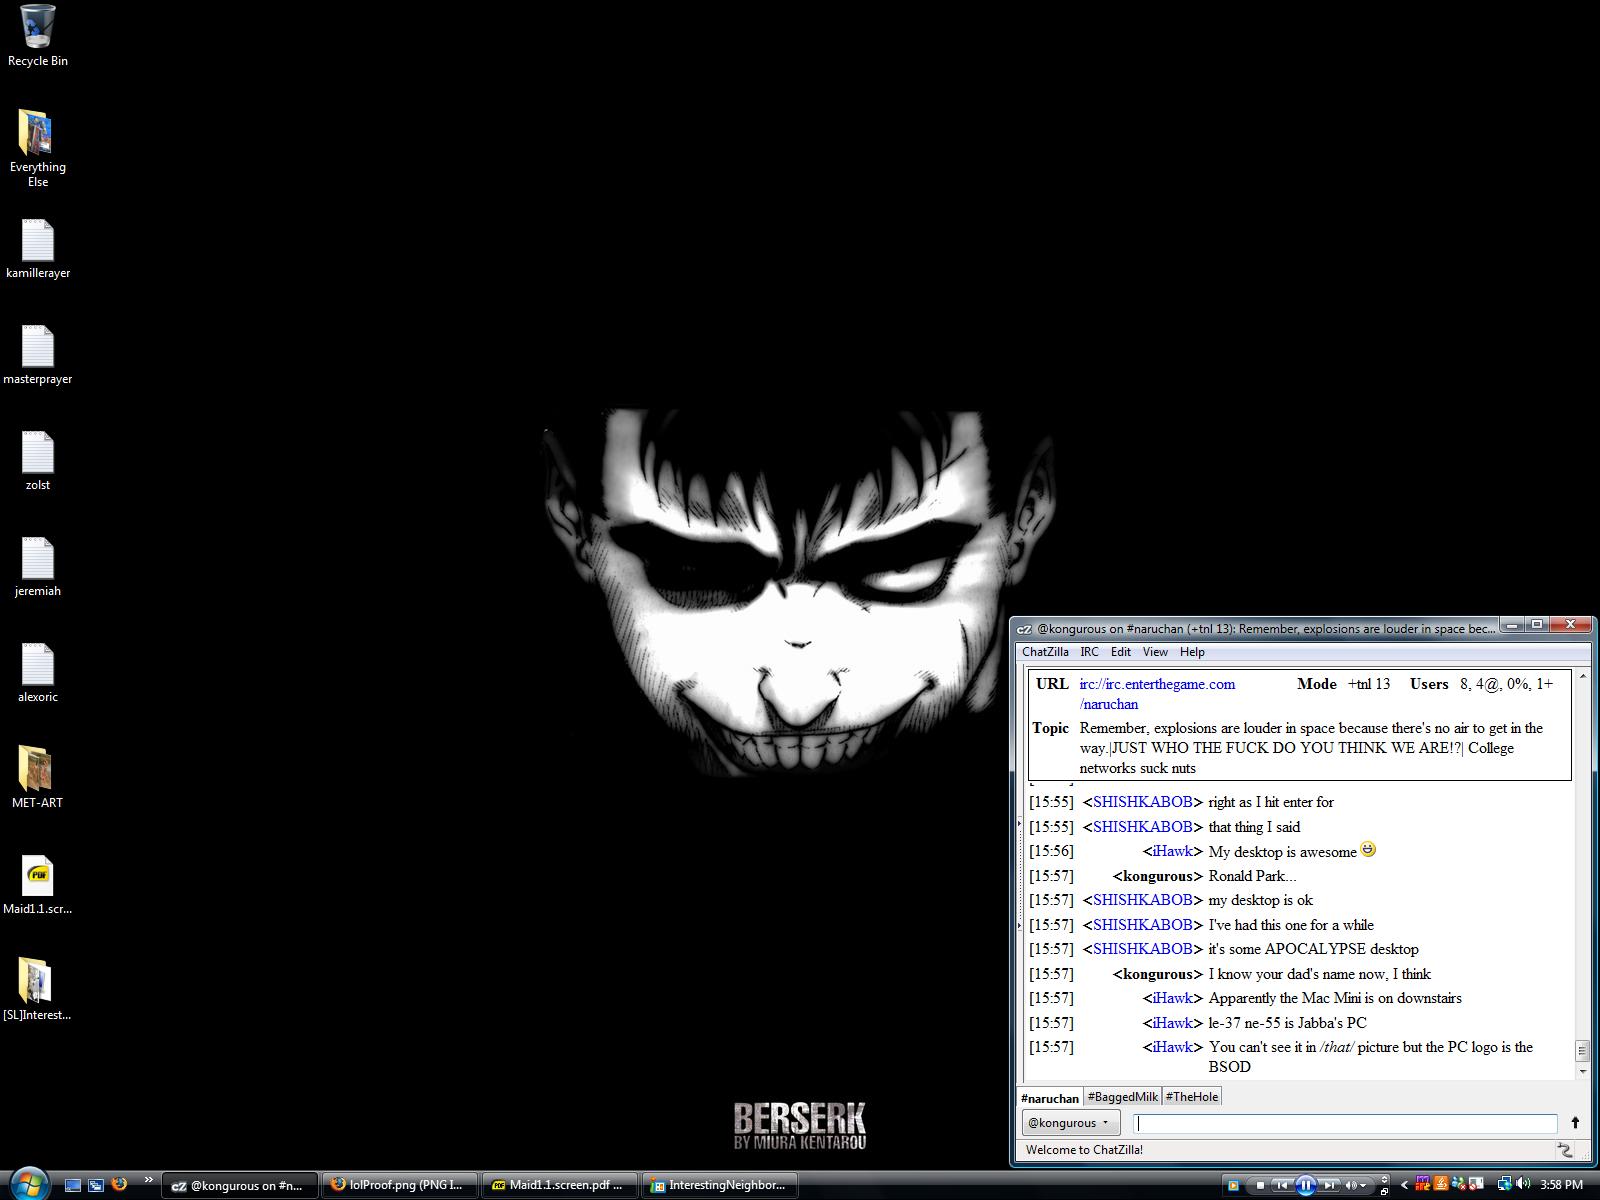Focus the ChatZilla message input box

coord(1345,1123)
